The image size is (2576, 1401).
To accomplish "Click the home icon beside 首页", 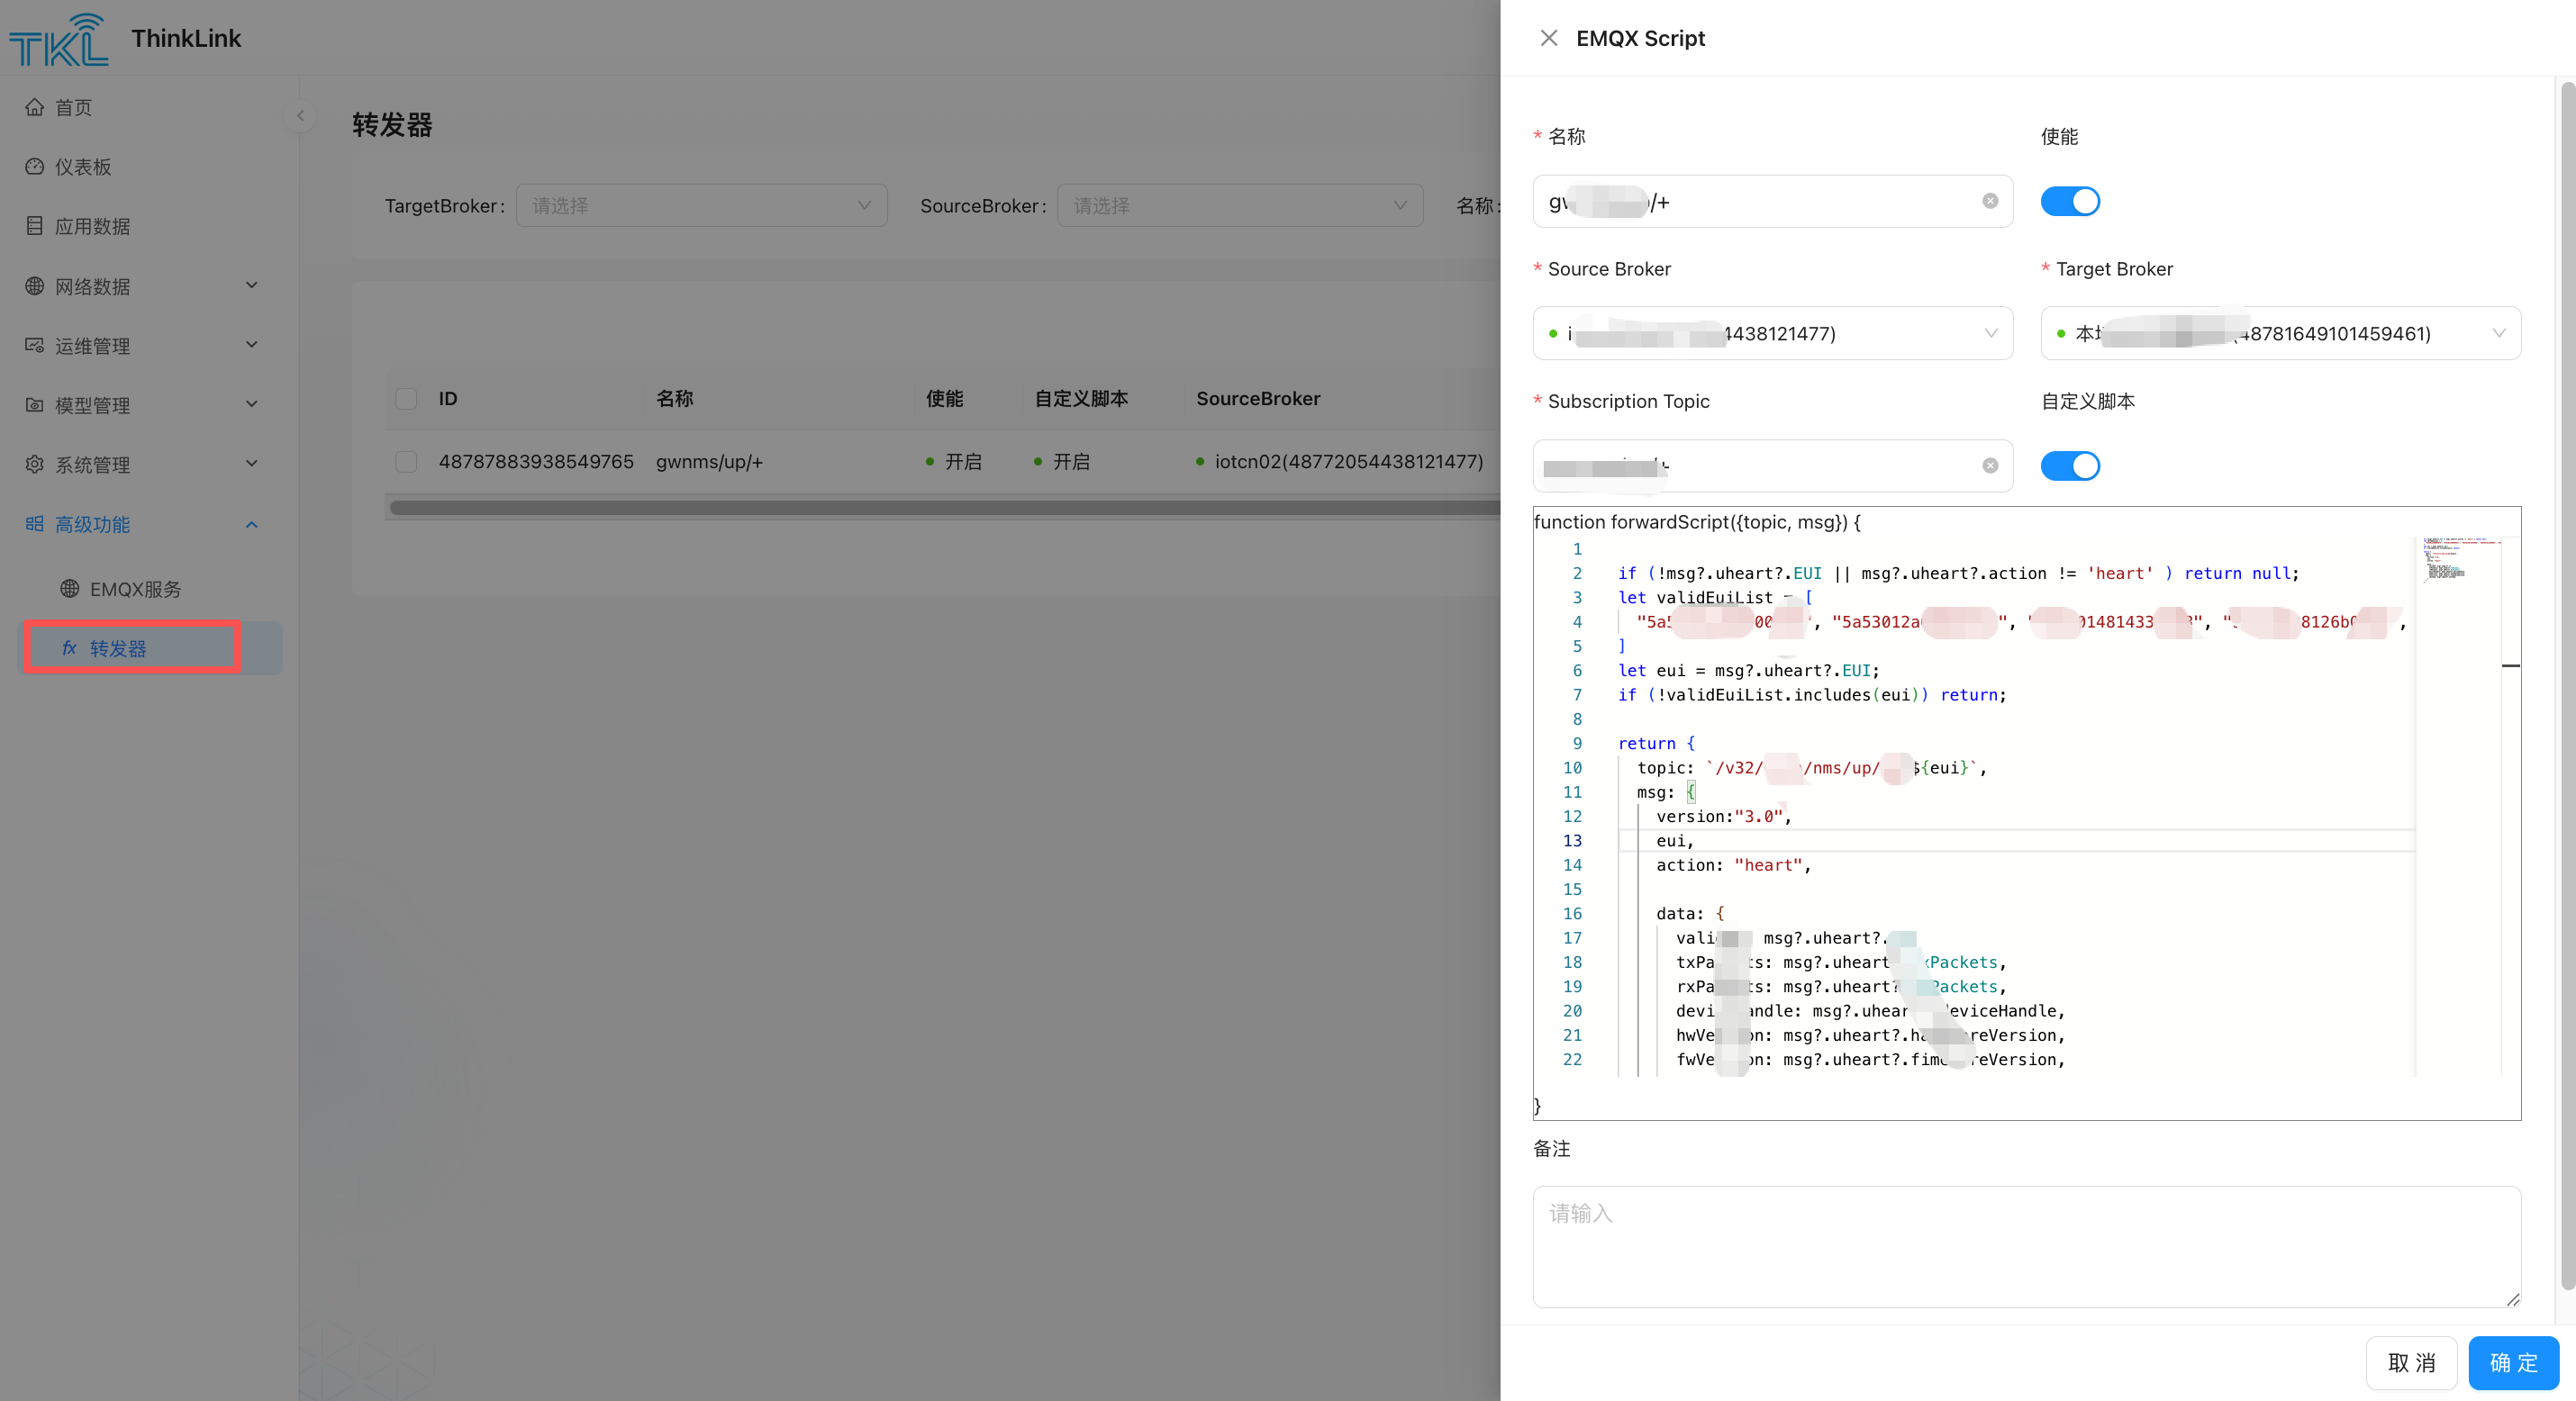I will [x=35, y=107].
